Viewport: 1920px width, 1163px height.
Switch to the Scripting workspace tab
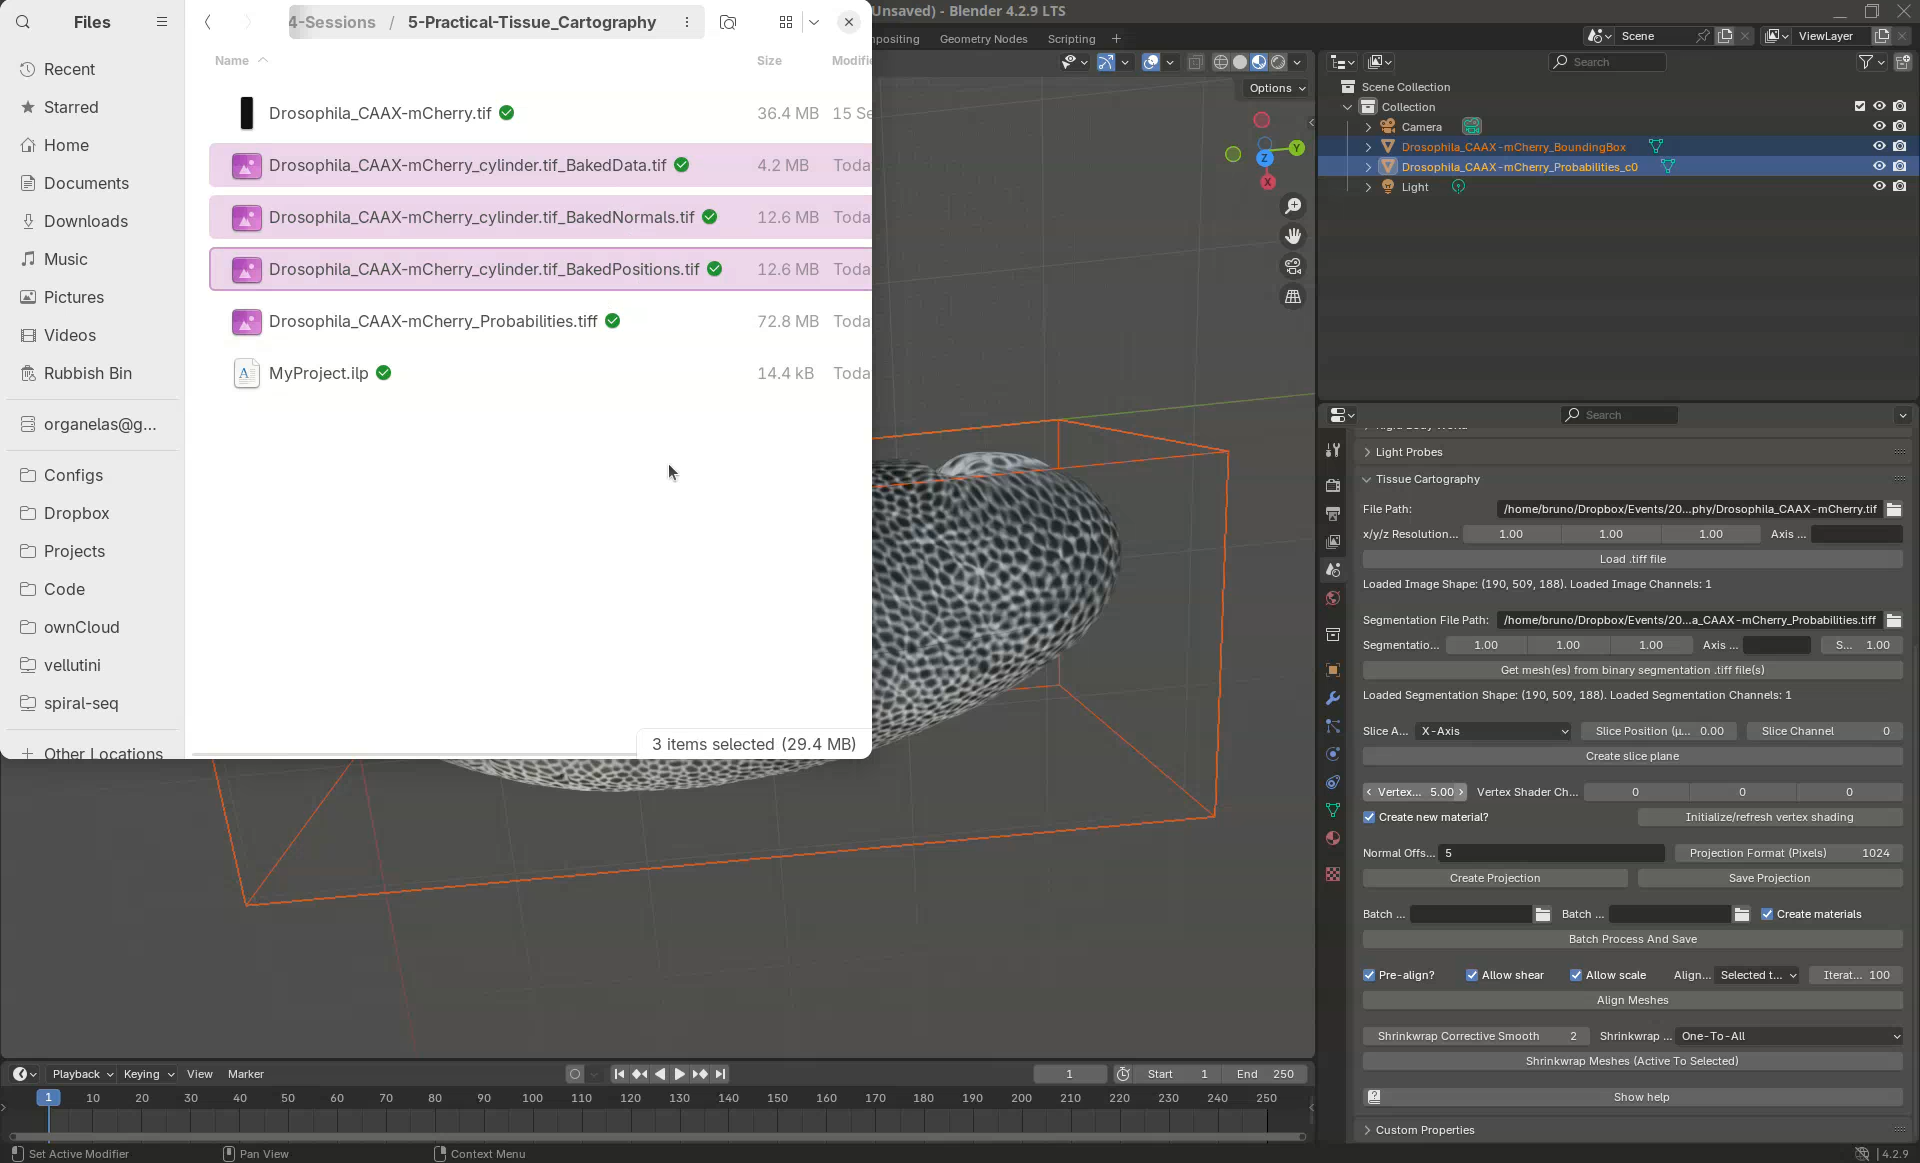click(1071, 39)
